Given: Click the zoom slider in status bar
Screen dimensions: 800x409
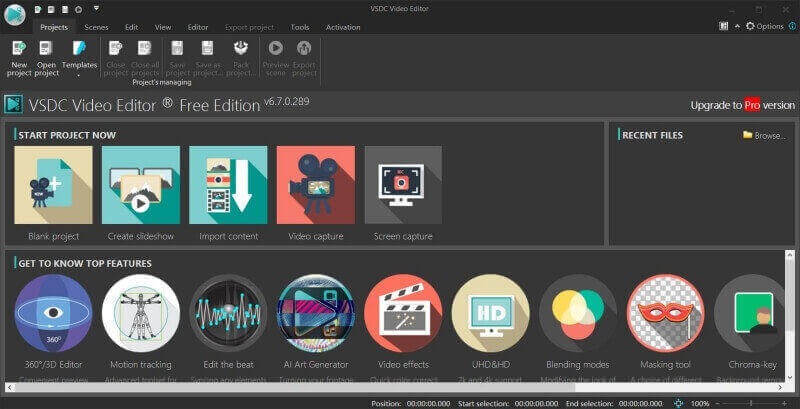Looking at the screenshot, I should point(751,403).
